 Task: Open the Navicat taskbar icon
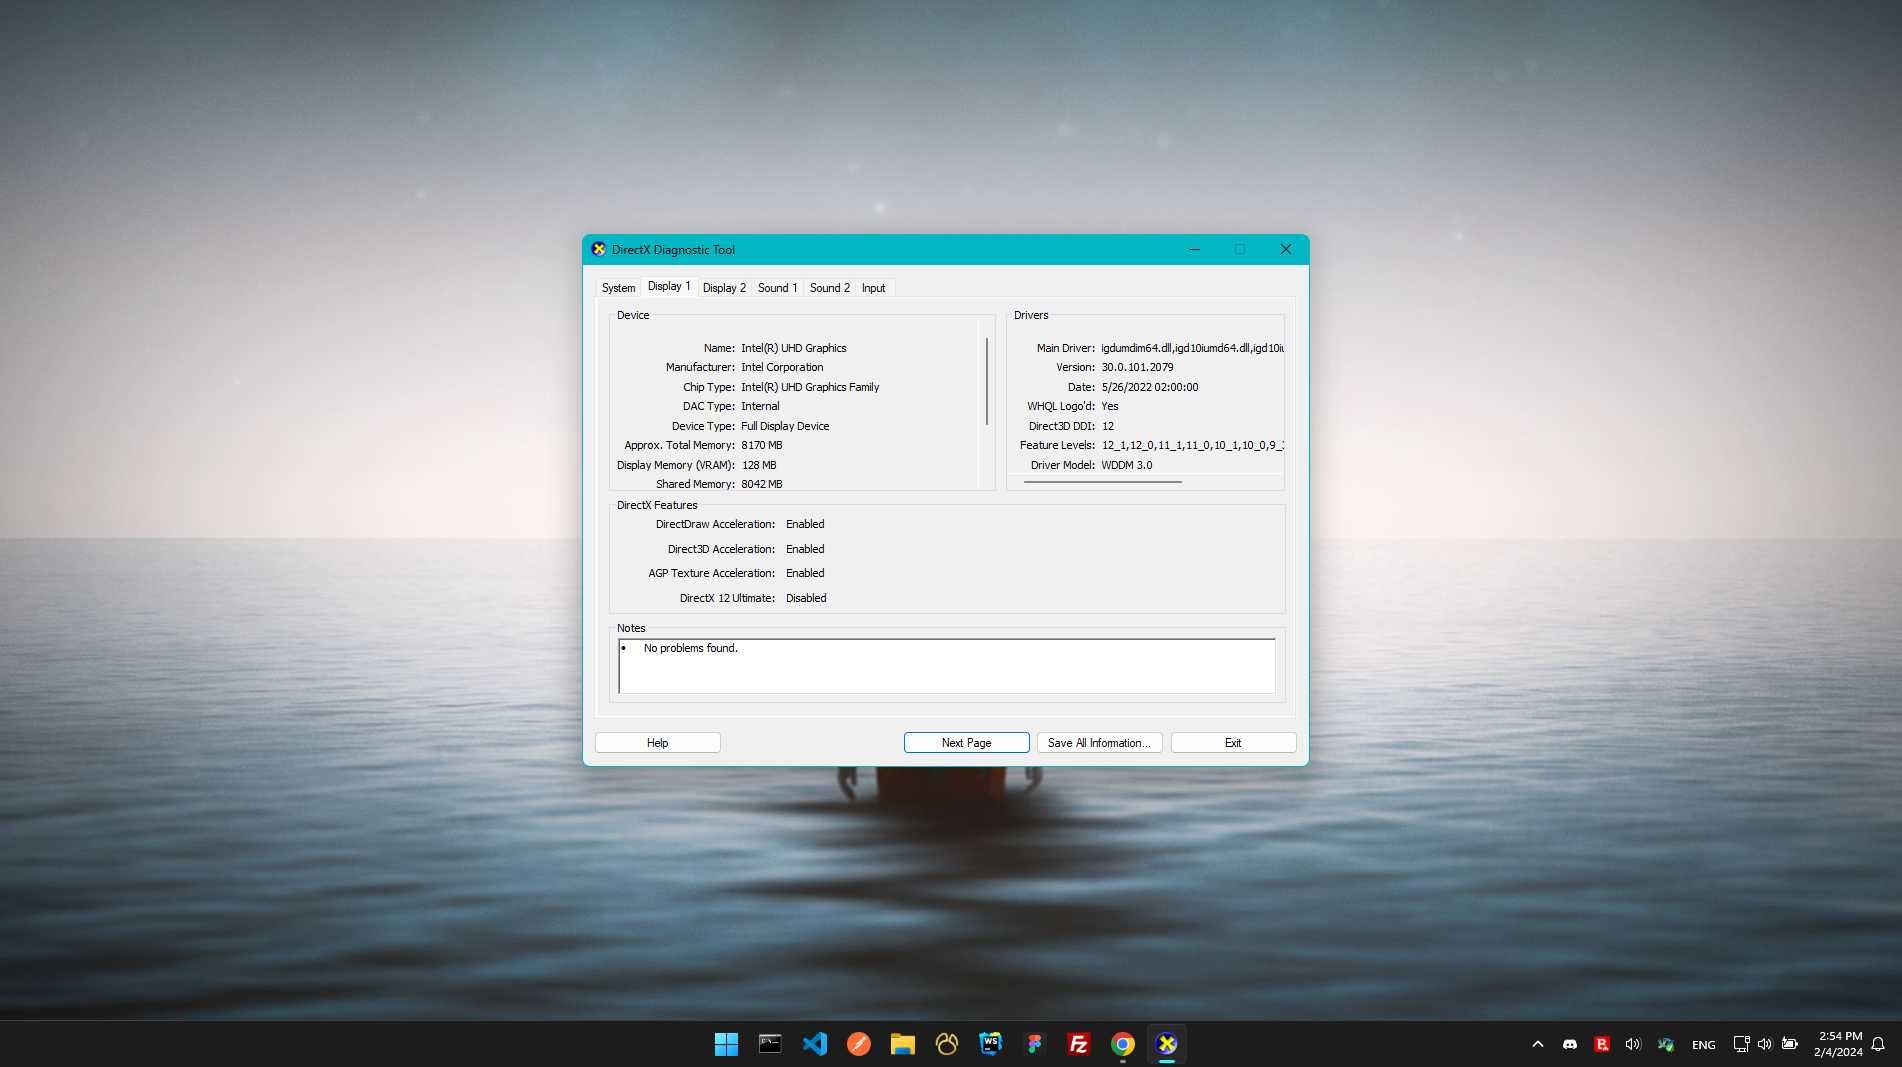[946, 1044]
